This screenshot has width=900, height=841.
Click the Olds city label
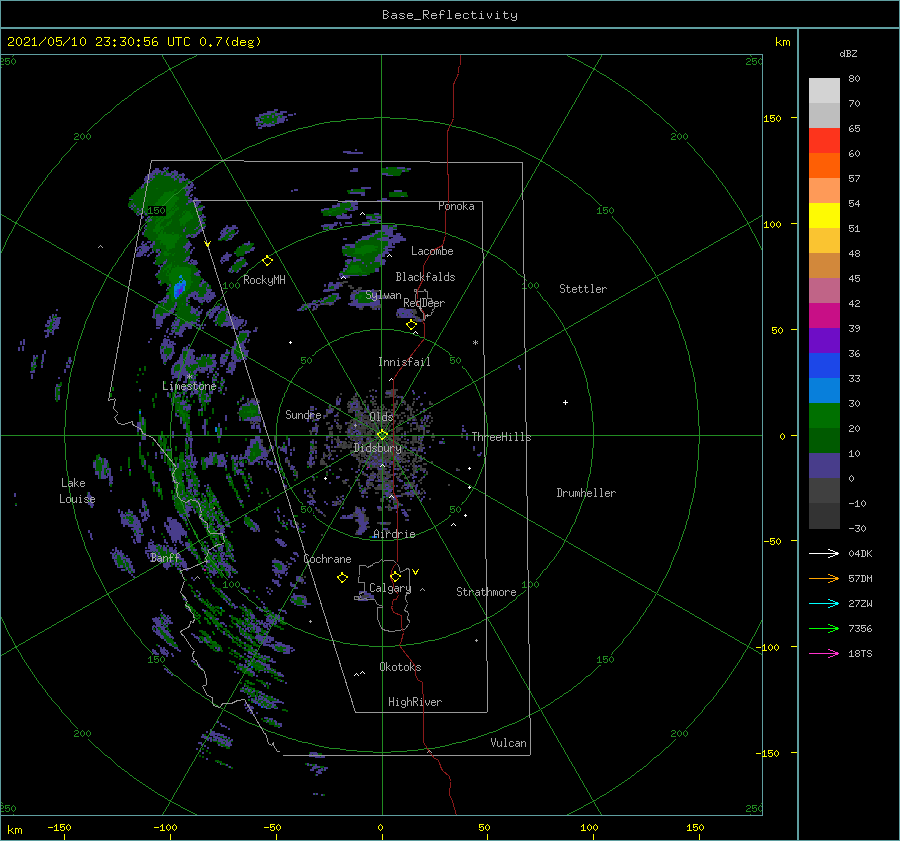point(381,416)
